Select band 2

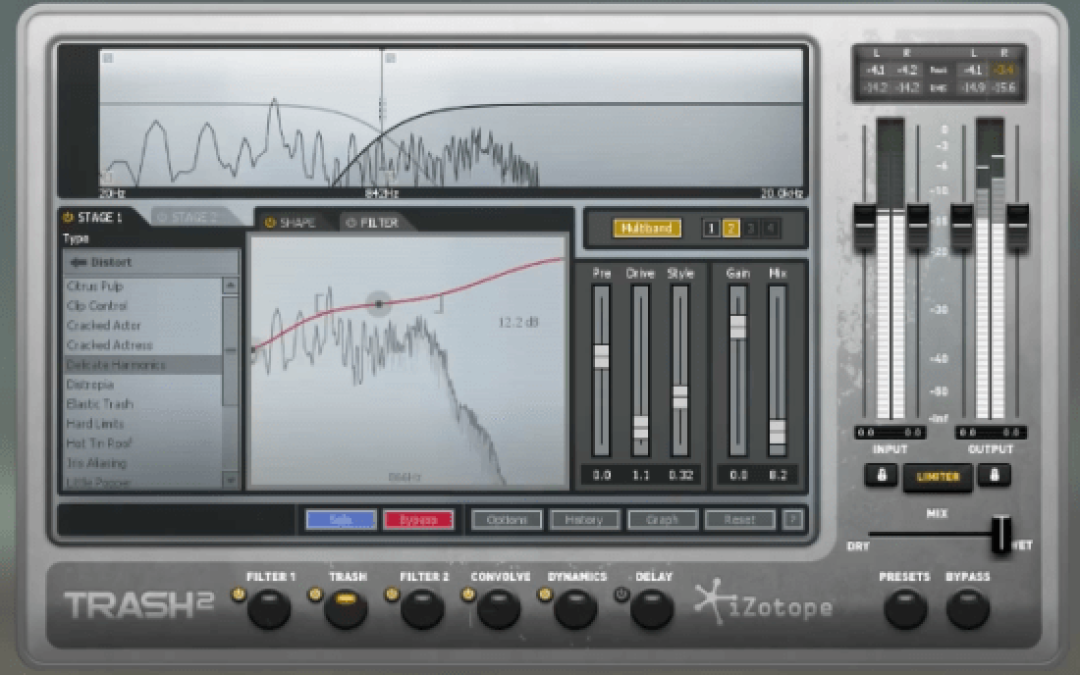coord(731,229)
